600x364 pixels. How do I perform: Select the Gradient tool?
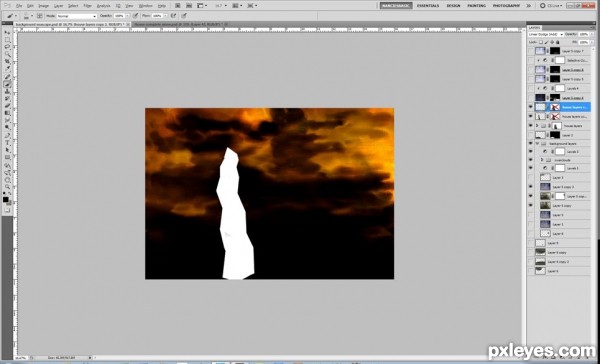tap(7, 113)
